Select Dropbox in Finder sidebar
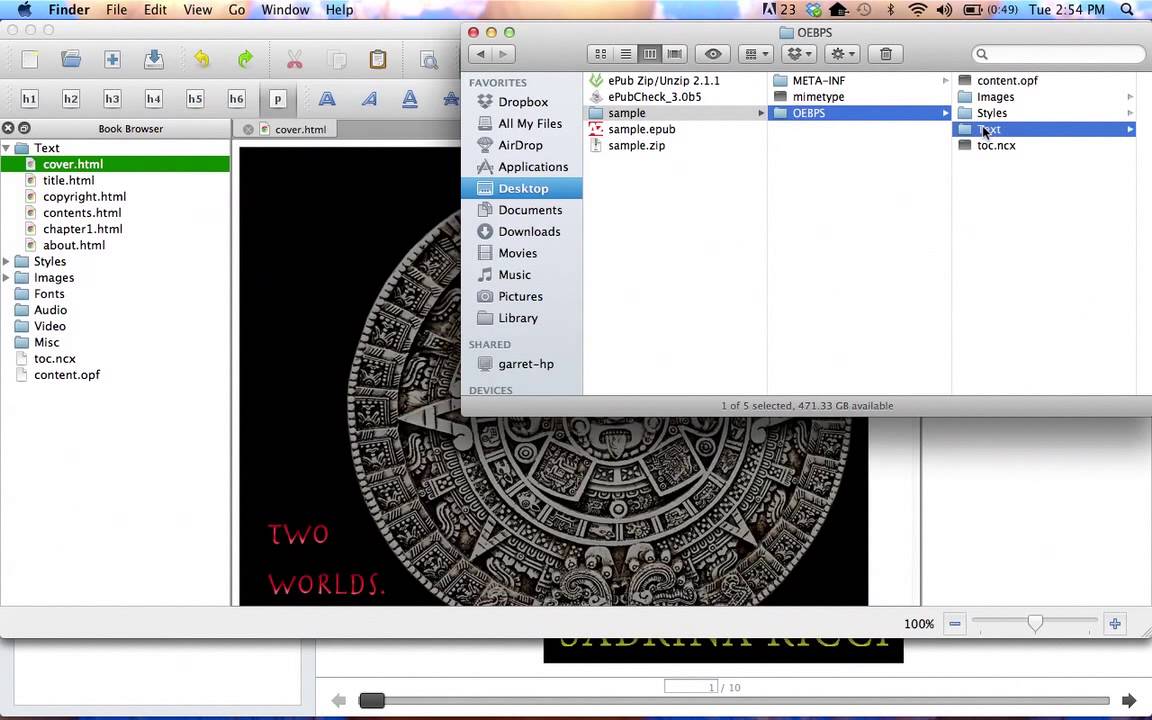The width and height of the screenshot is (1152, 720). tap(522, 102)
